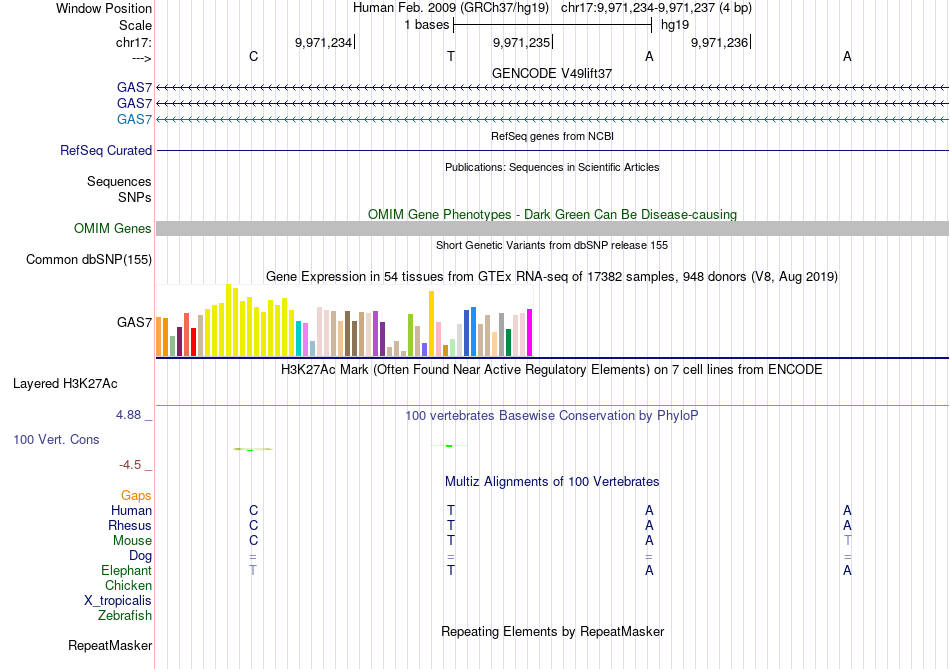Select the Elephant alignment row label
The image size is (950, 669).
click(x=127, y=571)
